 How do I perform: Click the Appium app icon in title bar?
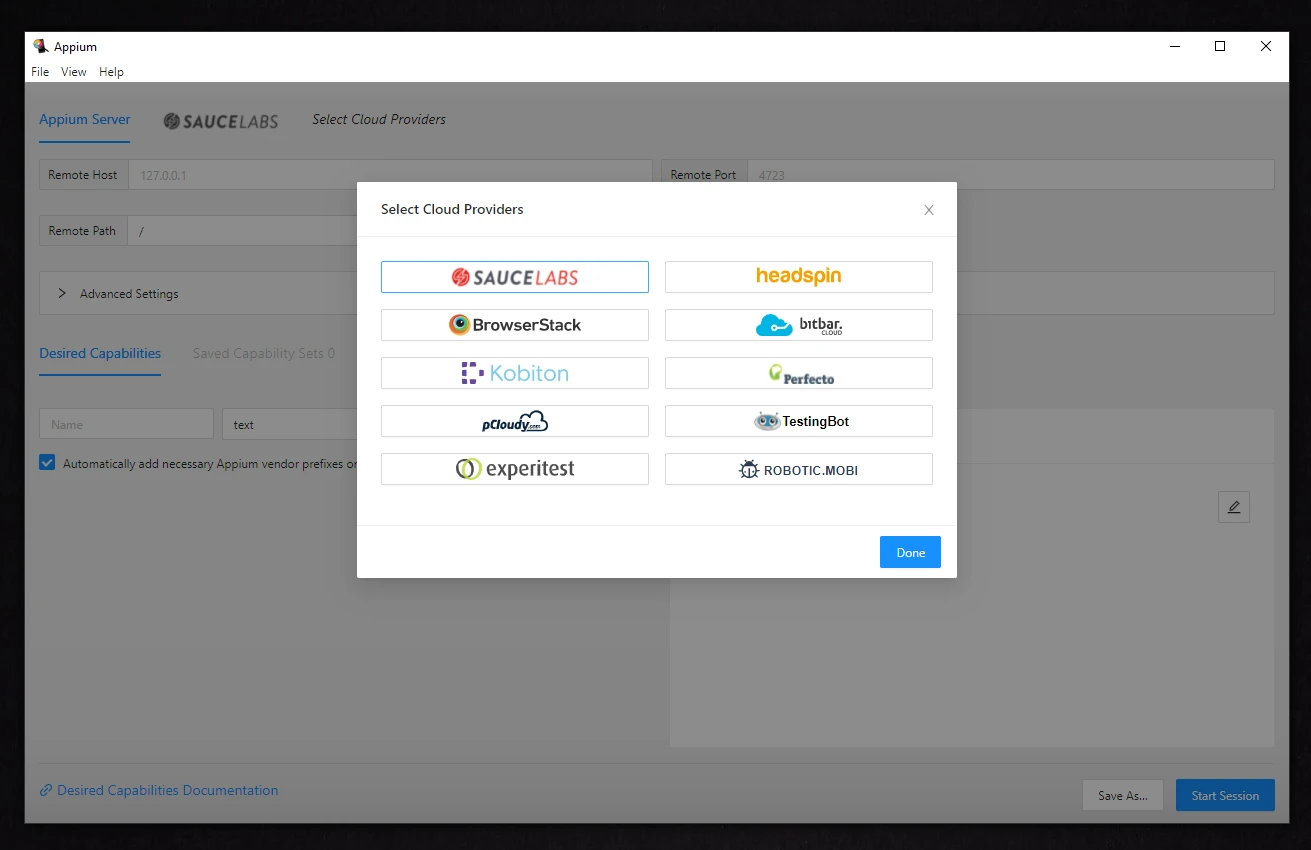[x=40, y=46]
